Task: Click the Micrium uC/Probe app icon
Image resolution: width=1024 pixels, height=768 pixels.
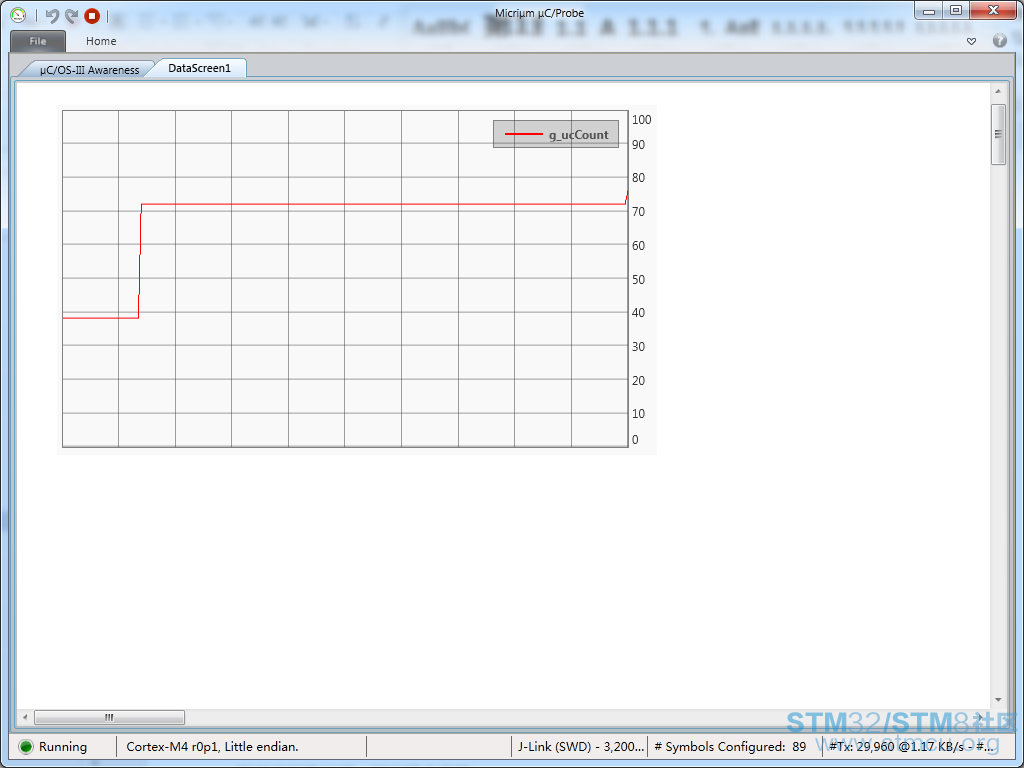Action: [18, 15]
